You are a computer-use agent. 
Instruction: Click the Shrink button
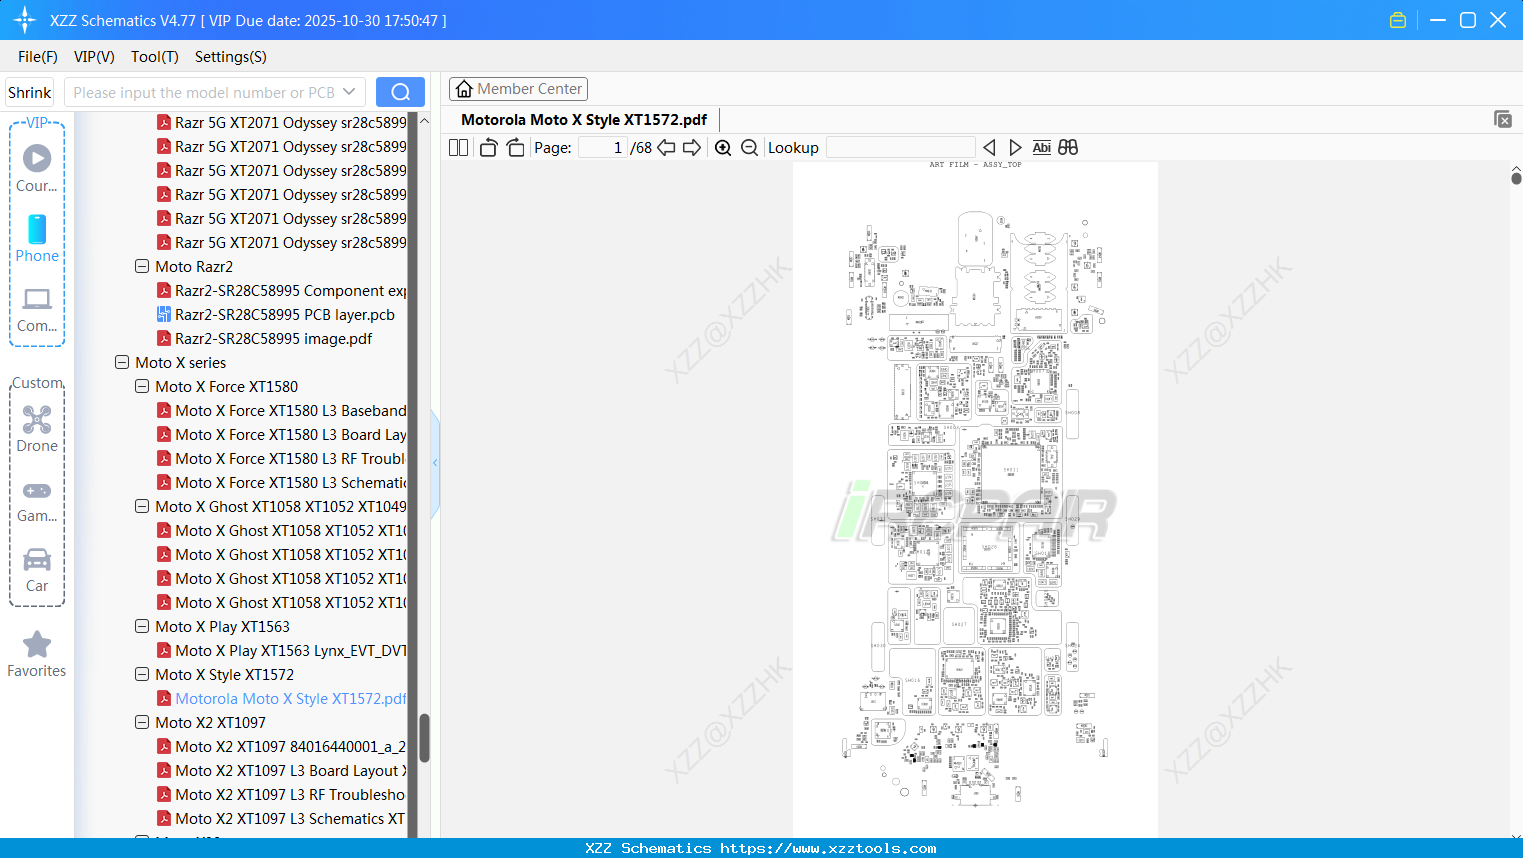[29, 91]
